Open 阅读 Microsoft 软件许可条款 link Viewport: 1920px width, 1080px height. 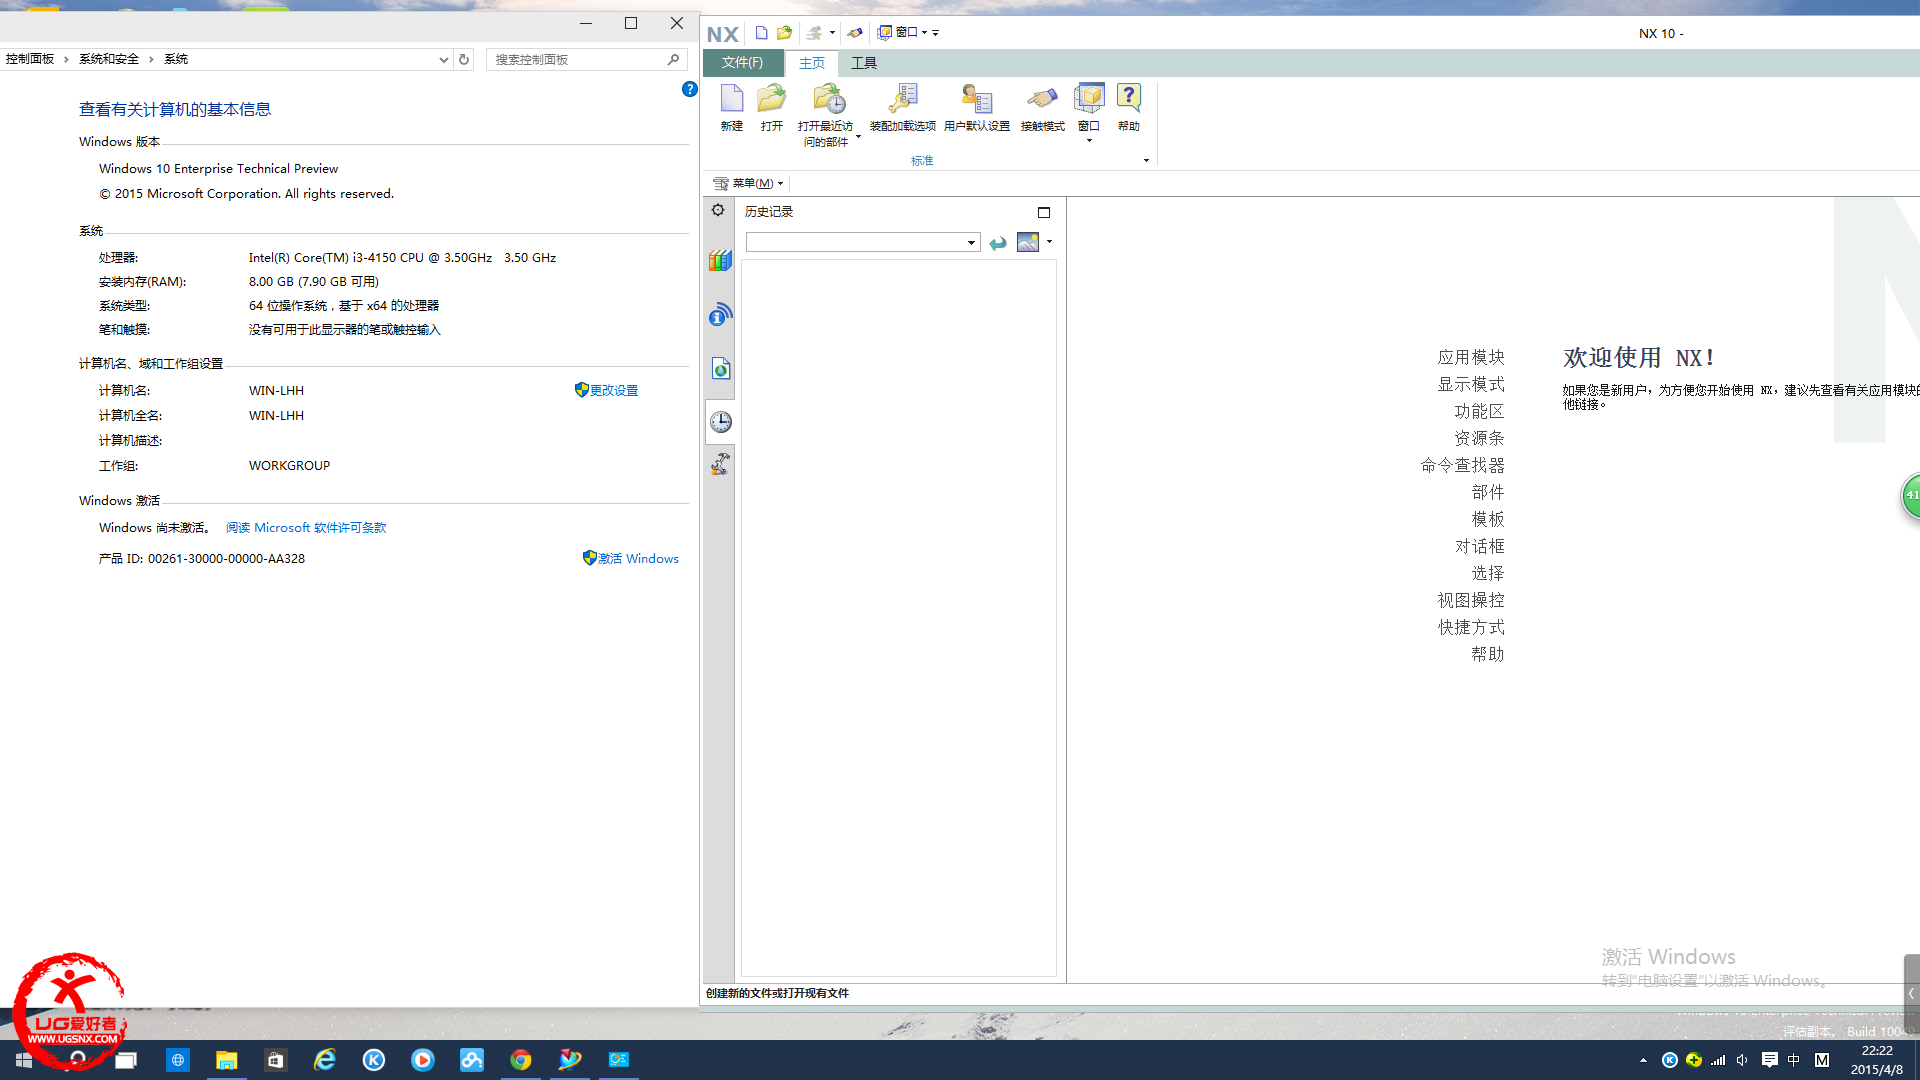click(306, 528)
